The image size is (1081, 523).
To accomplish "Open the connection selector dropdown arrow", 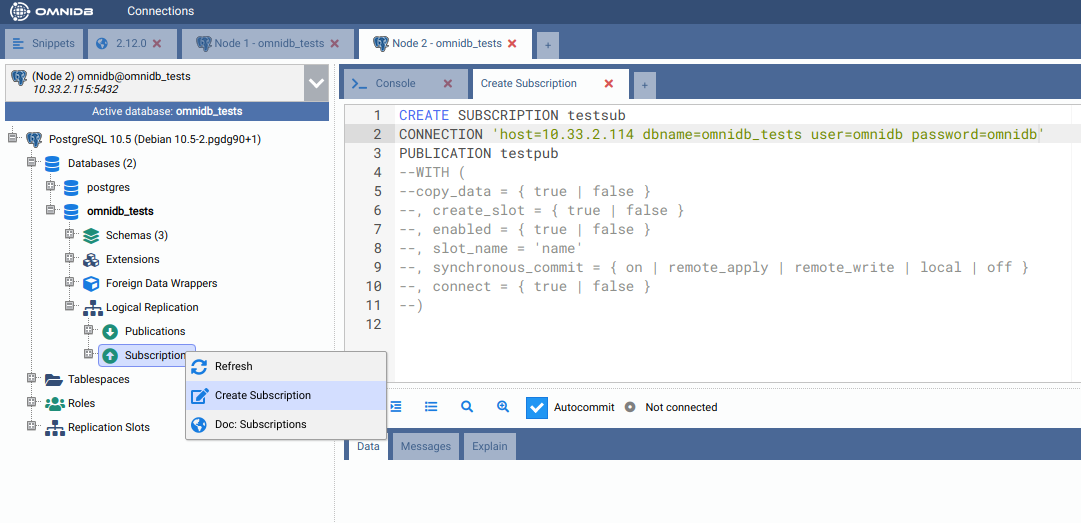I will point(316,83).
